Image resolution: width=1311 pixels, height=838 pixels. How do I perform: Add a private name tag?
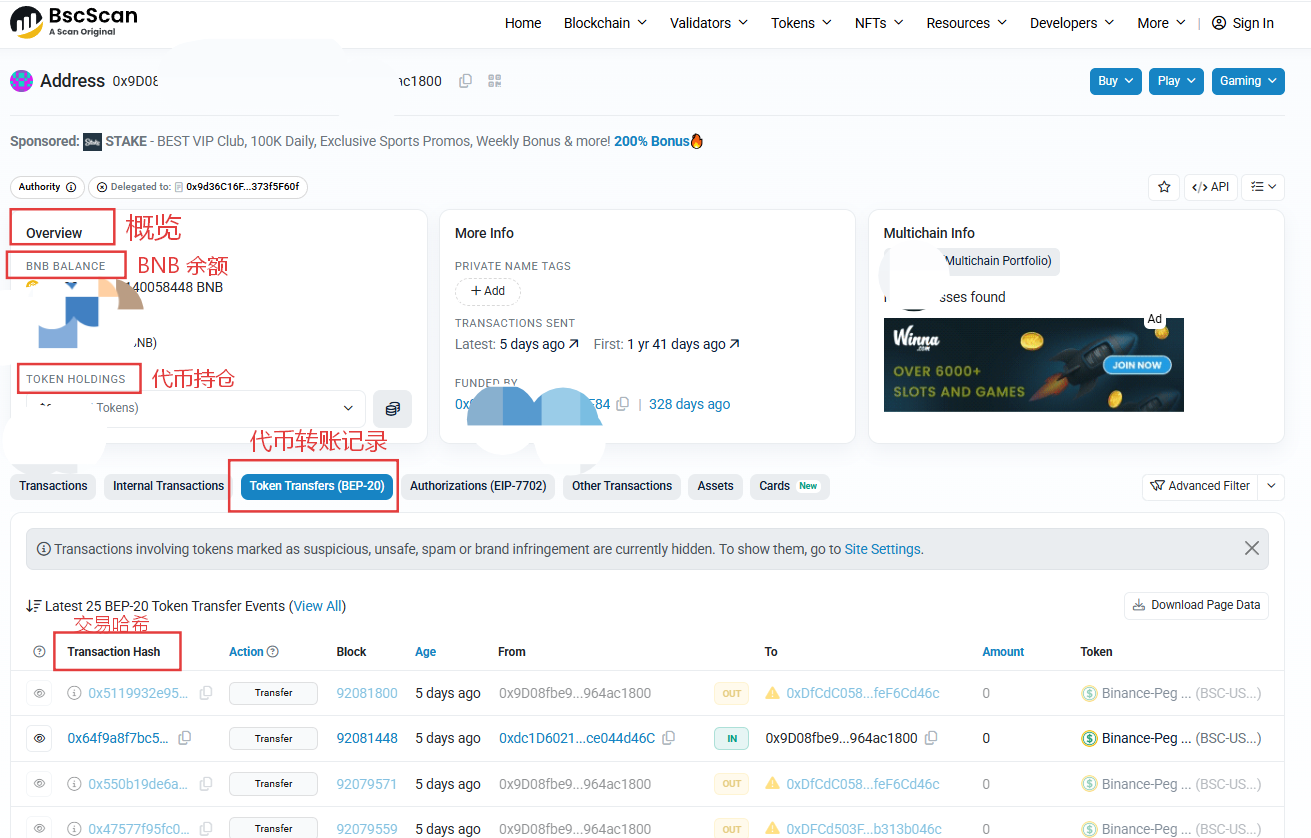[487, 291]
